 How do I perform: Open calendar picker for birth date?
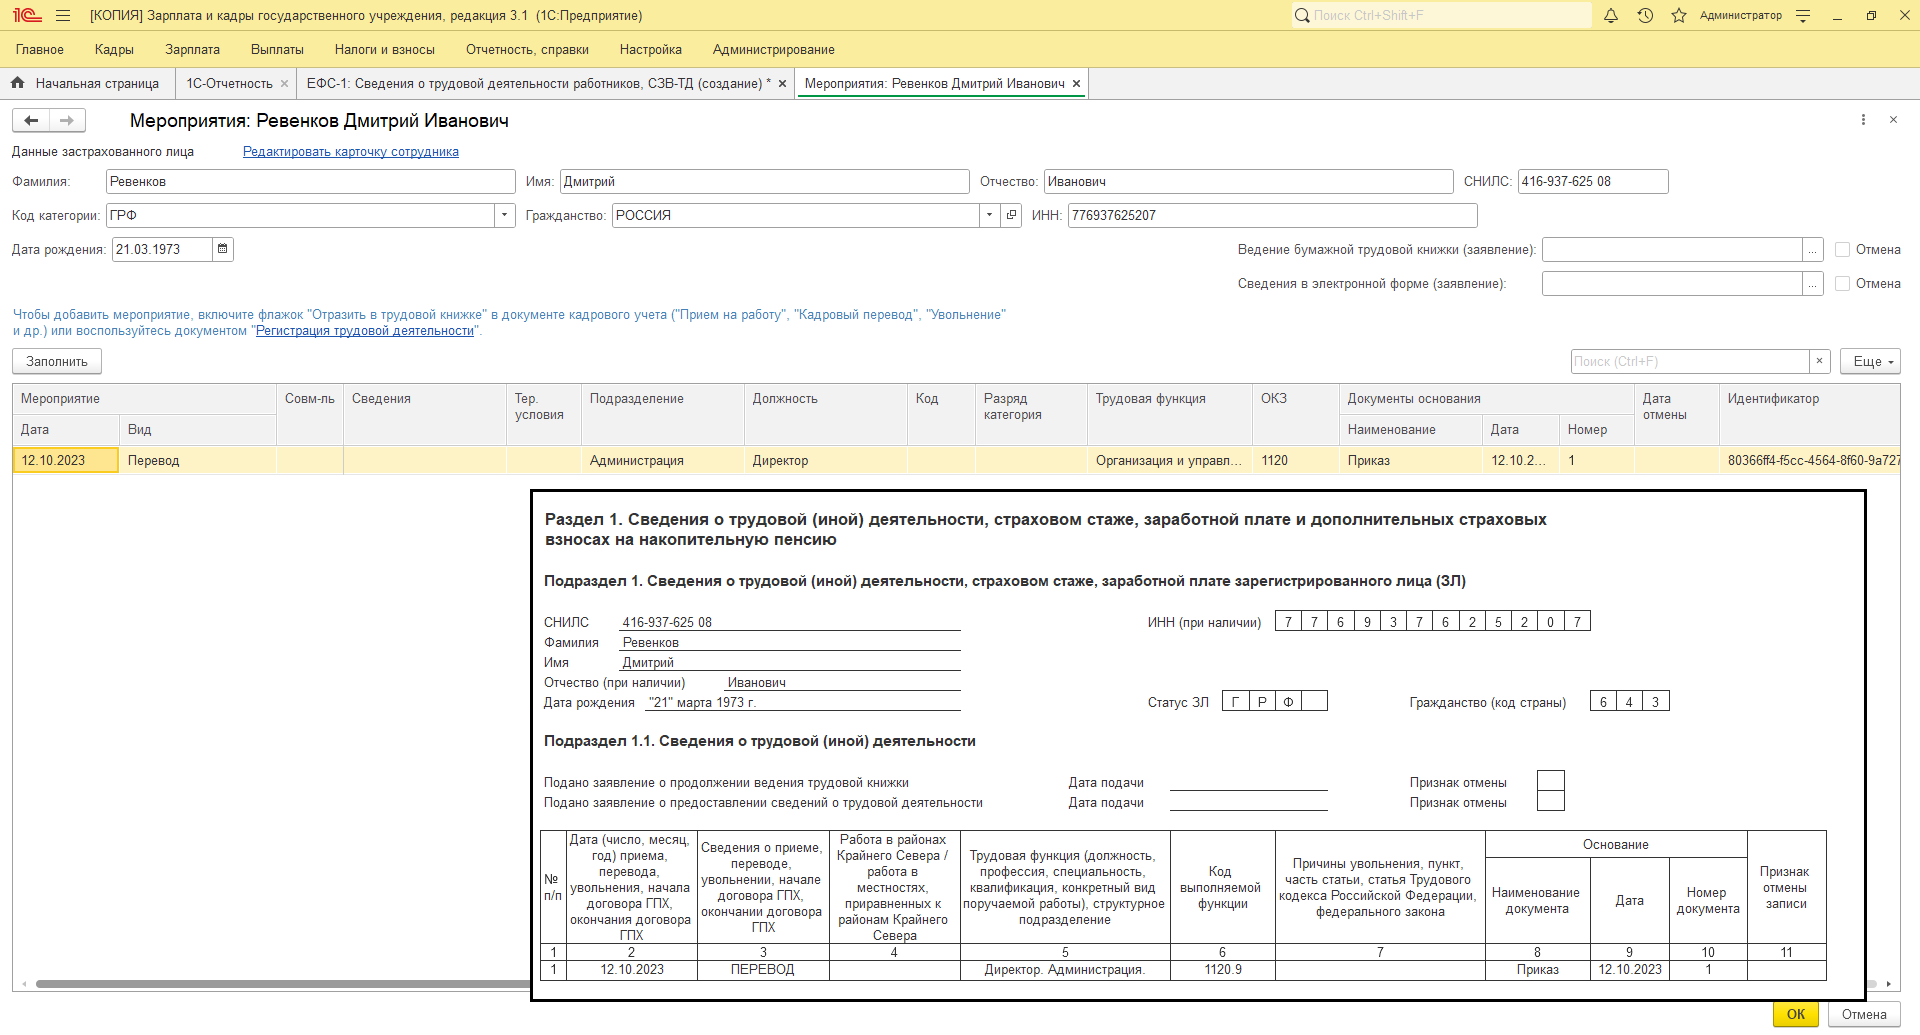click(x=223, y=249)
